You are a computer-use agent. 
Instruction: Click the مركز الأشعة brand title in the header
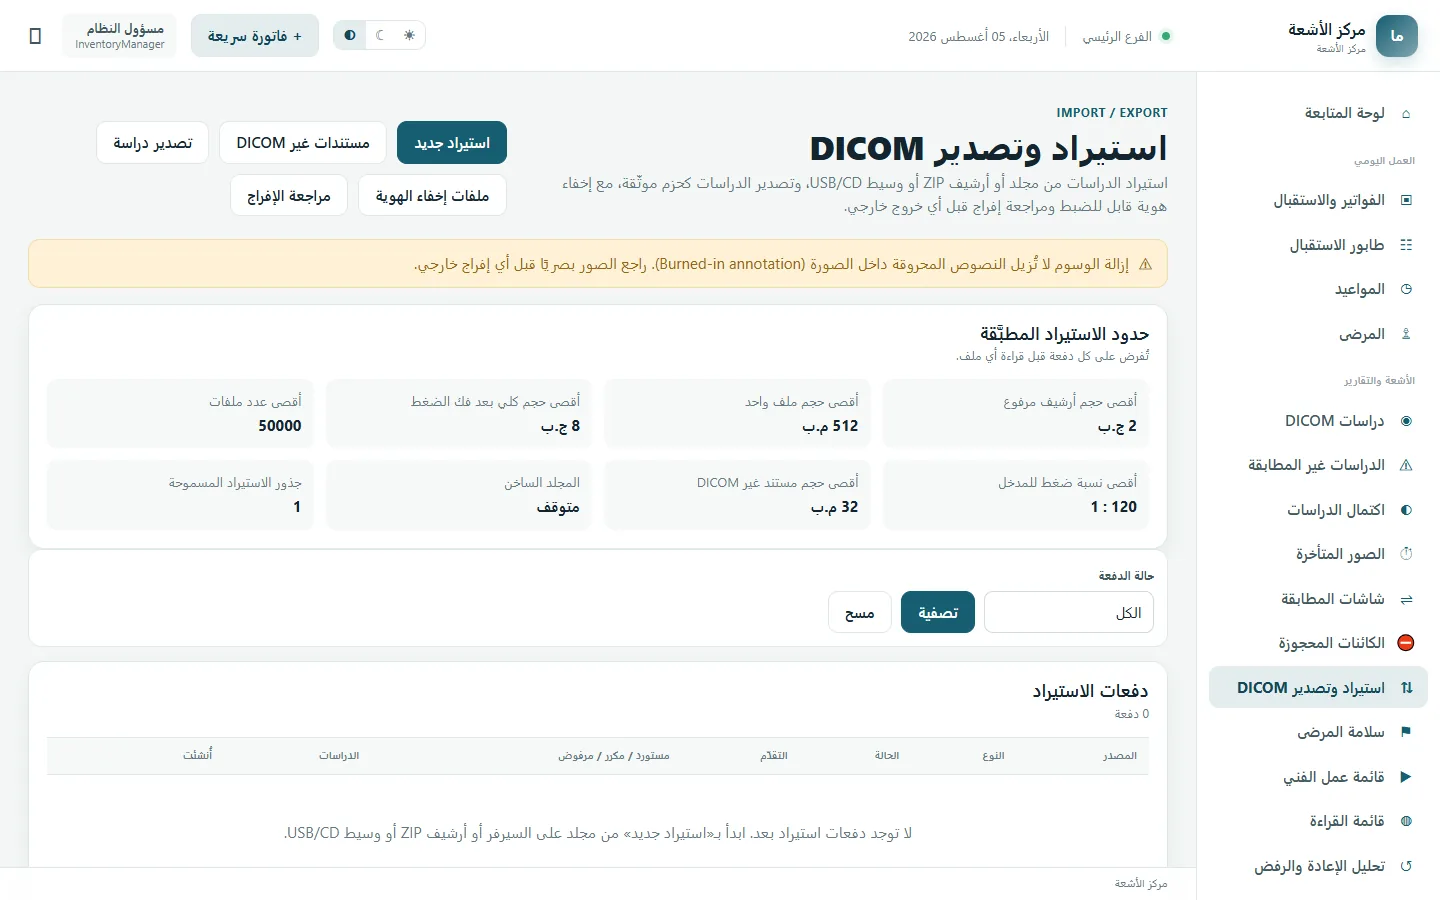[x=1326, y=30]
